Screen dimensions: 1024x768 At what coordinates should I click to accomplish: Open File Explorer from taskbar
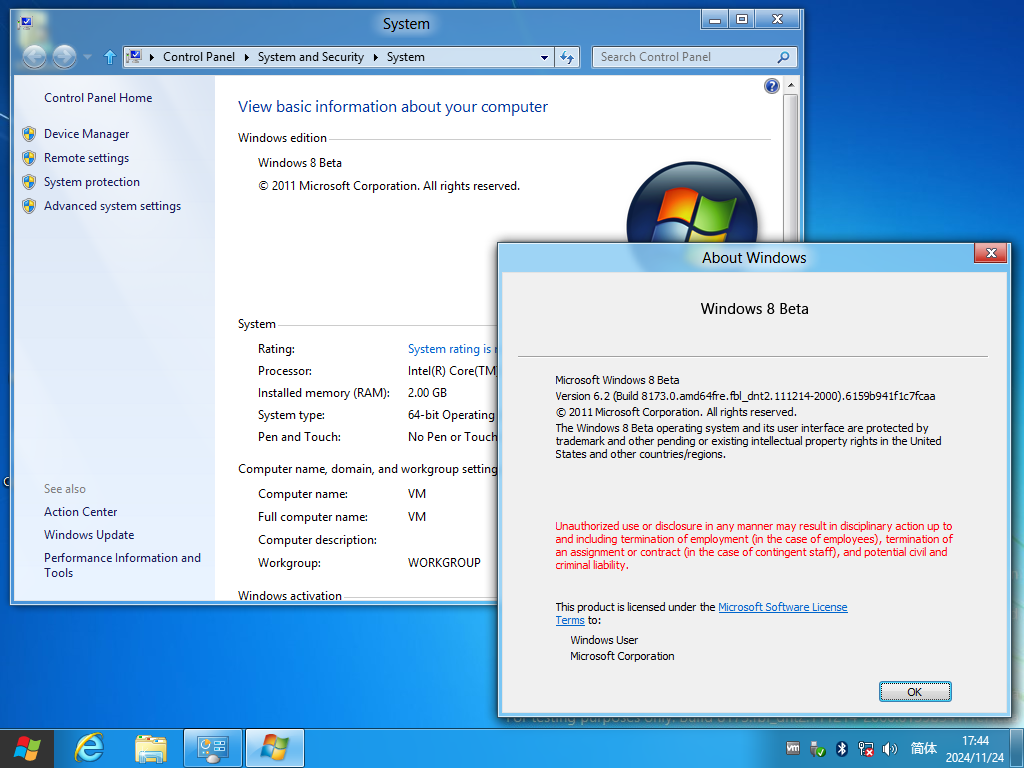pyautogui.click(x=150, y=748)
